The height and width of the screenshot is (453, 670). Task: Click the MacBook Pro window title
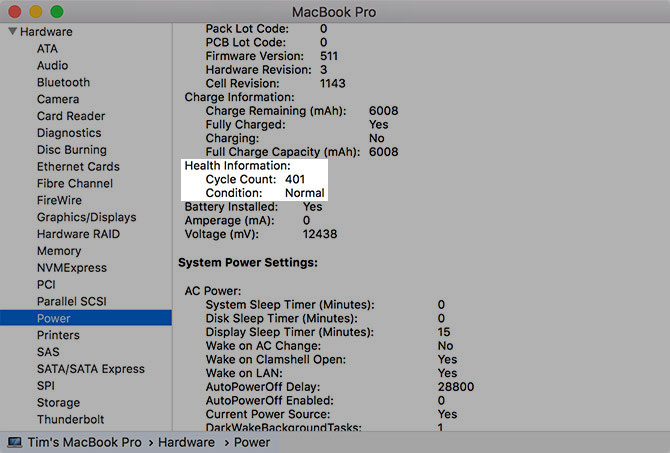pos(334,12)
